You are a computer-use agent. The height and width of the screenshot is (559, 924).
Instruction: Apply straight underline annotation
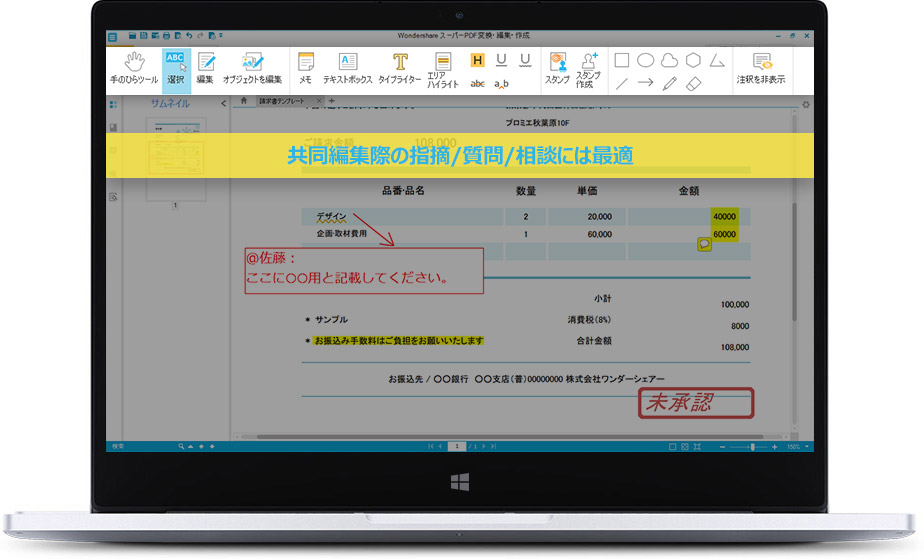coord(501,60)
